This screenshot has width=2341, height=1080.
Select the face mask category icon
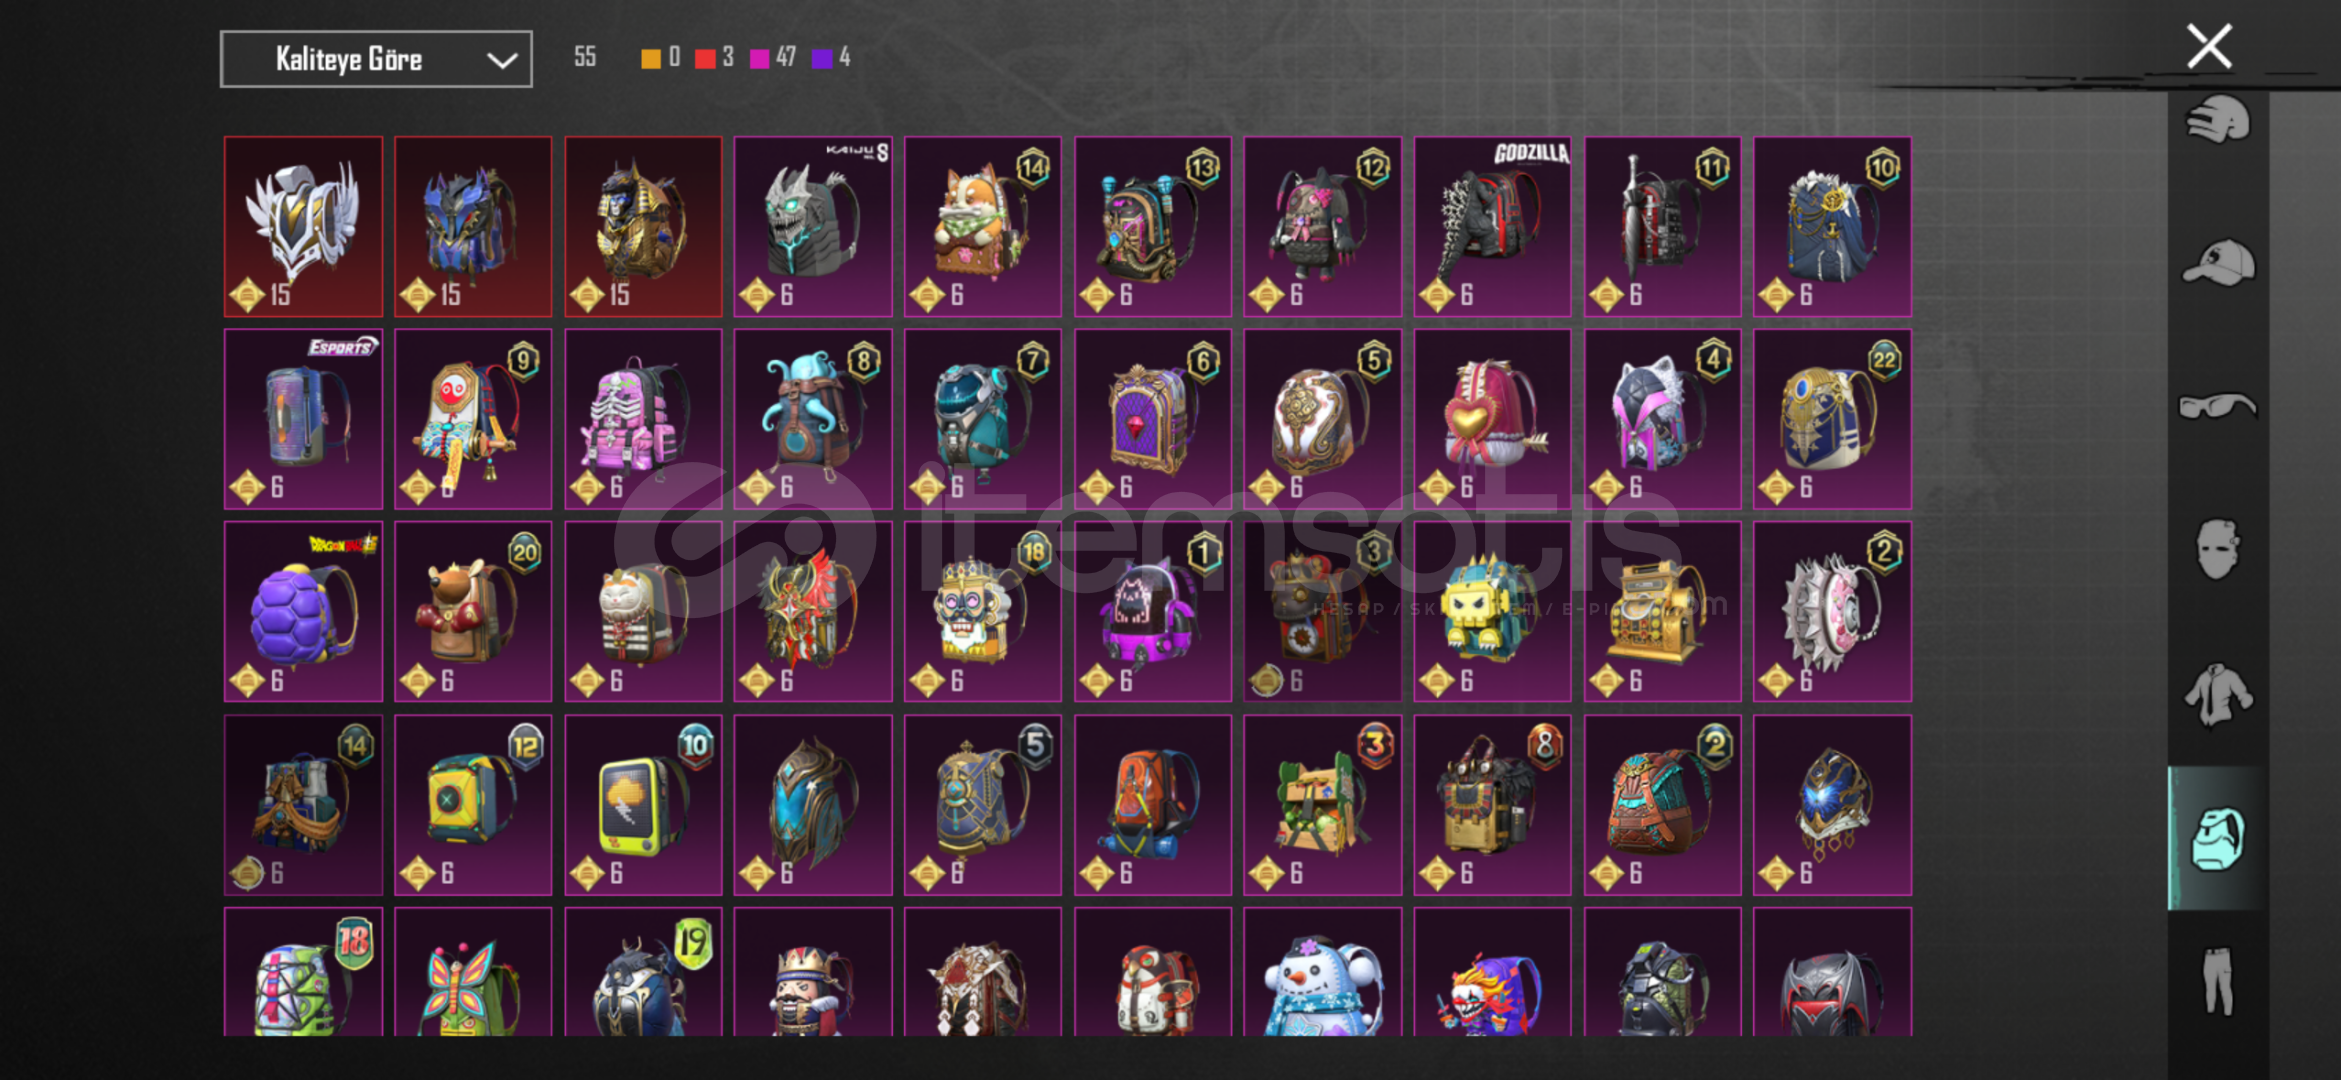point(2218,549)
